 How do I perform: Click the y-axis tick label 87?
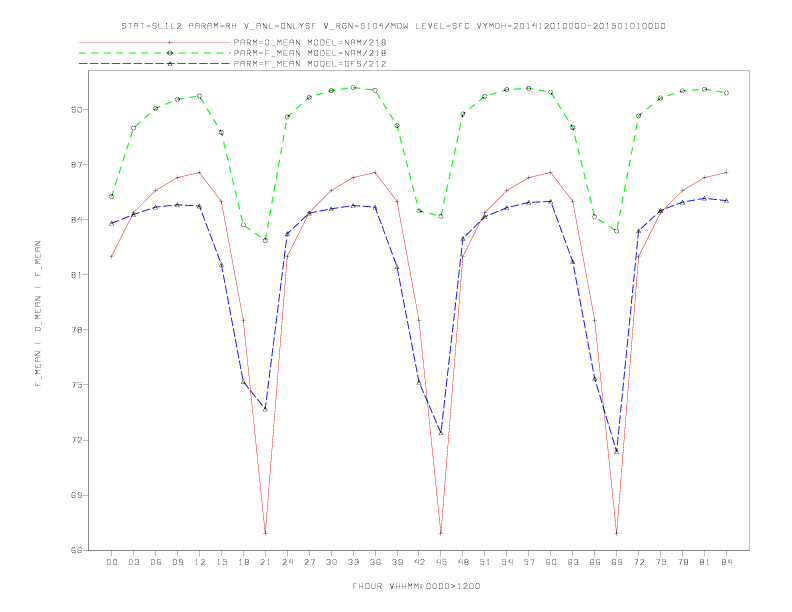75,165
